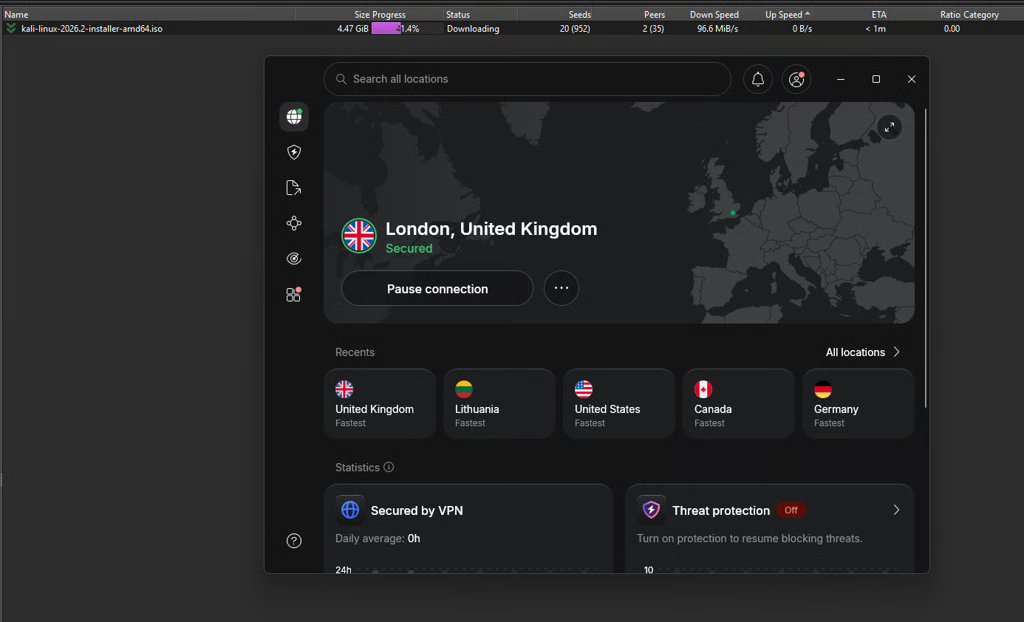The width and height of the screenshot is (1024, 622).
Task: Click Search all locations field
Action: pos(527,79)
